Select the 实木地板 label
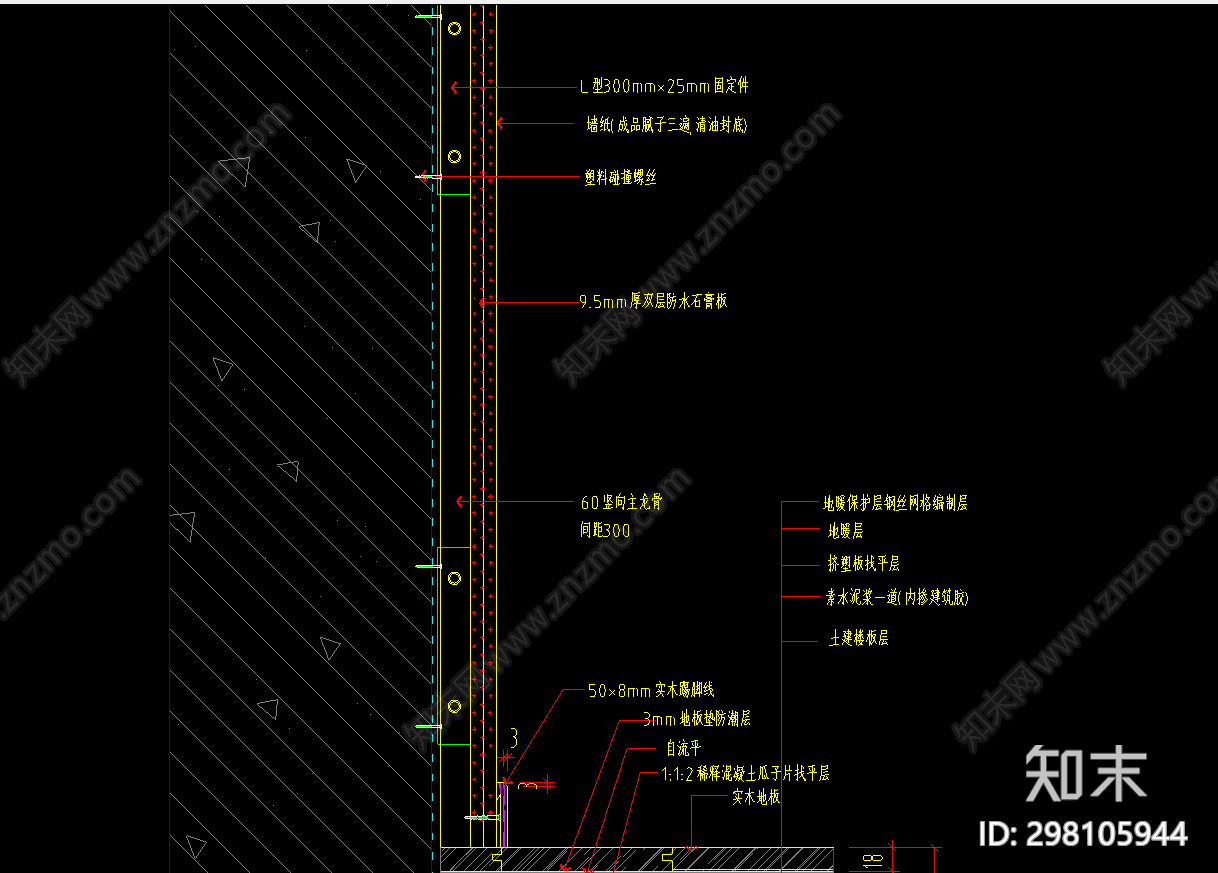This screenshot has height=873, width=1218. [755, 797]
